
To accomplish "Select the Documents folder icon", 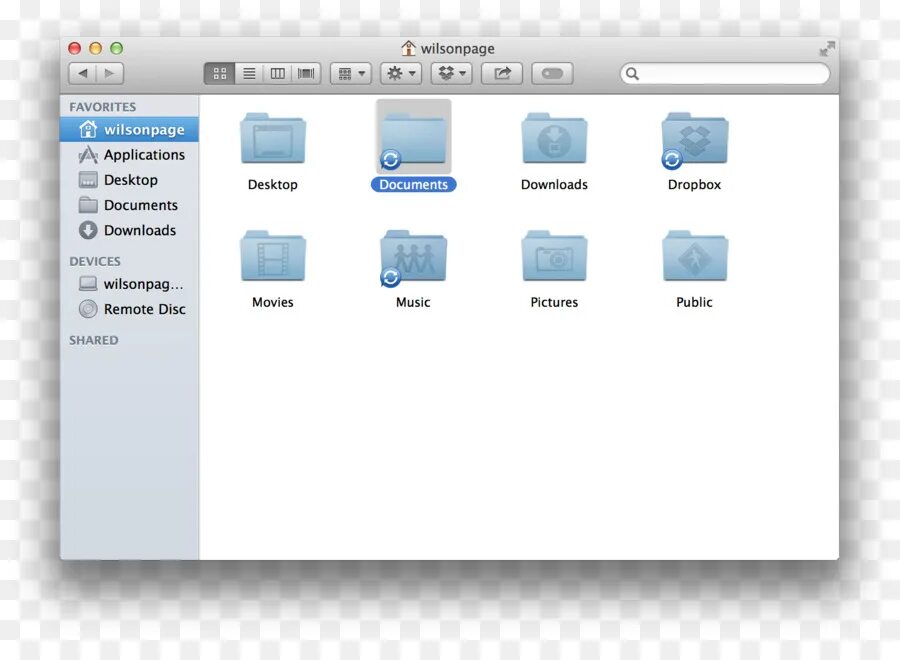I will click(413, 138).
